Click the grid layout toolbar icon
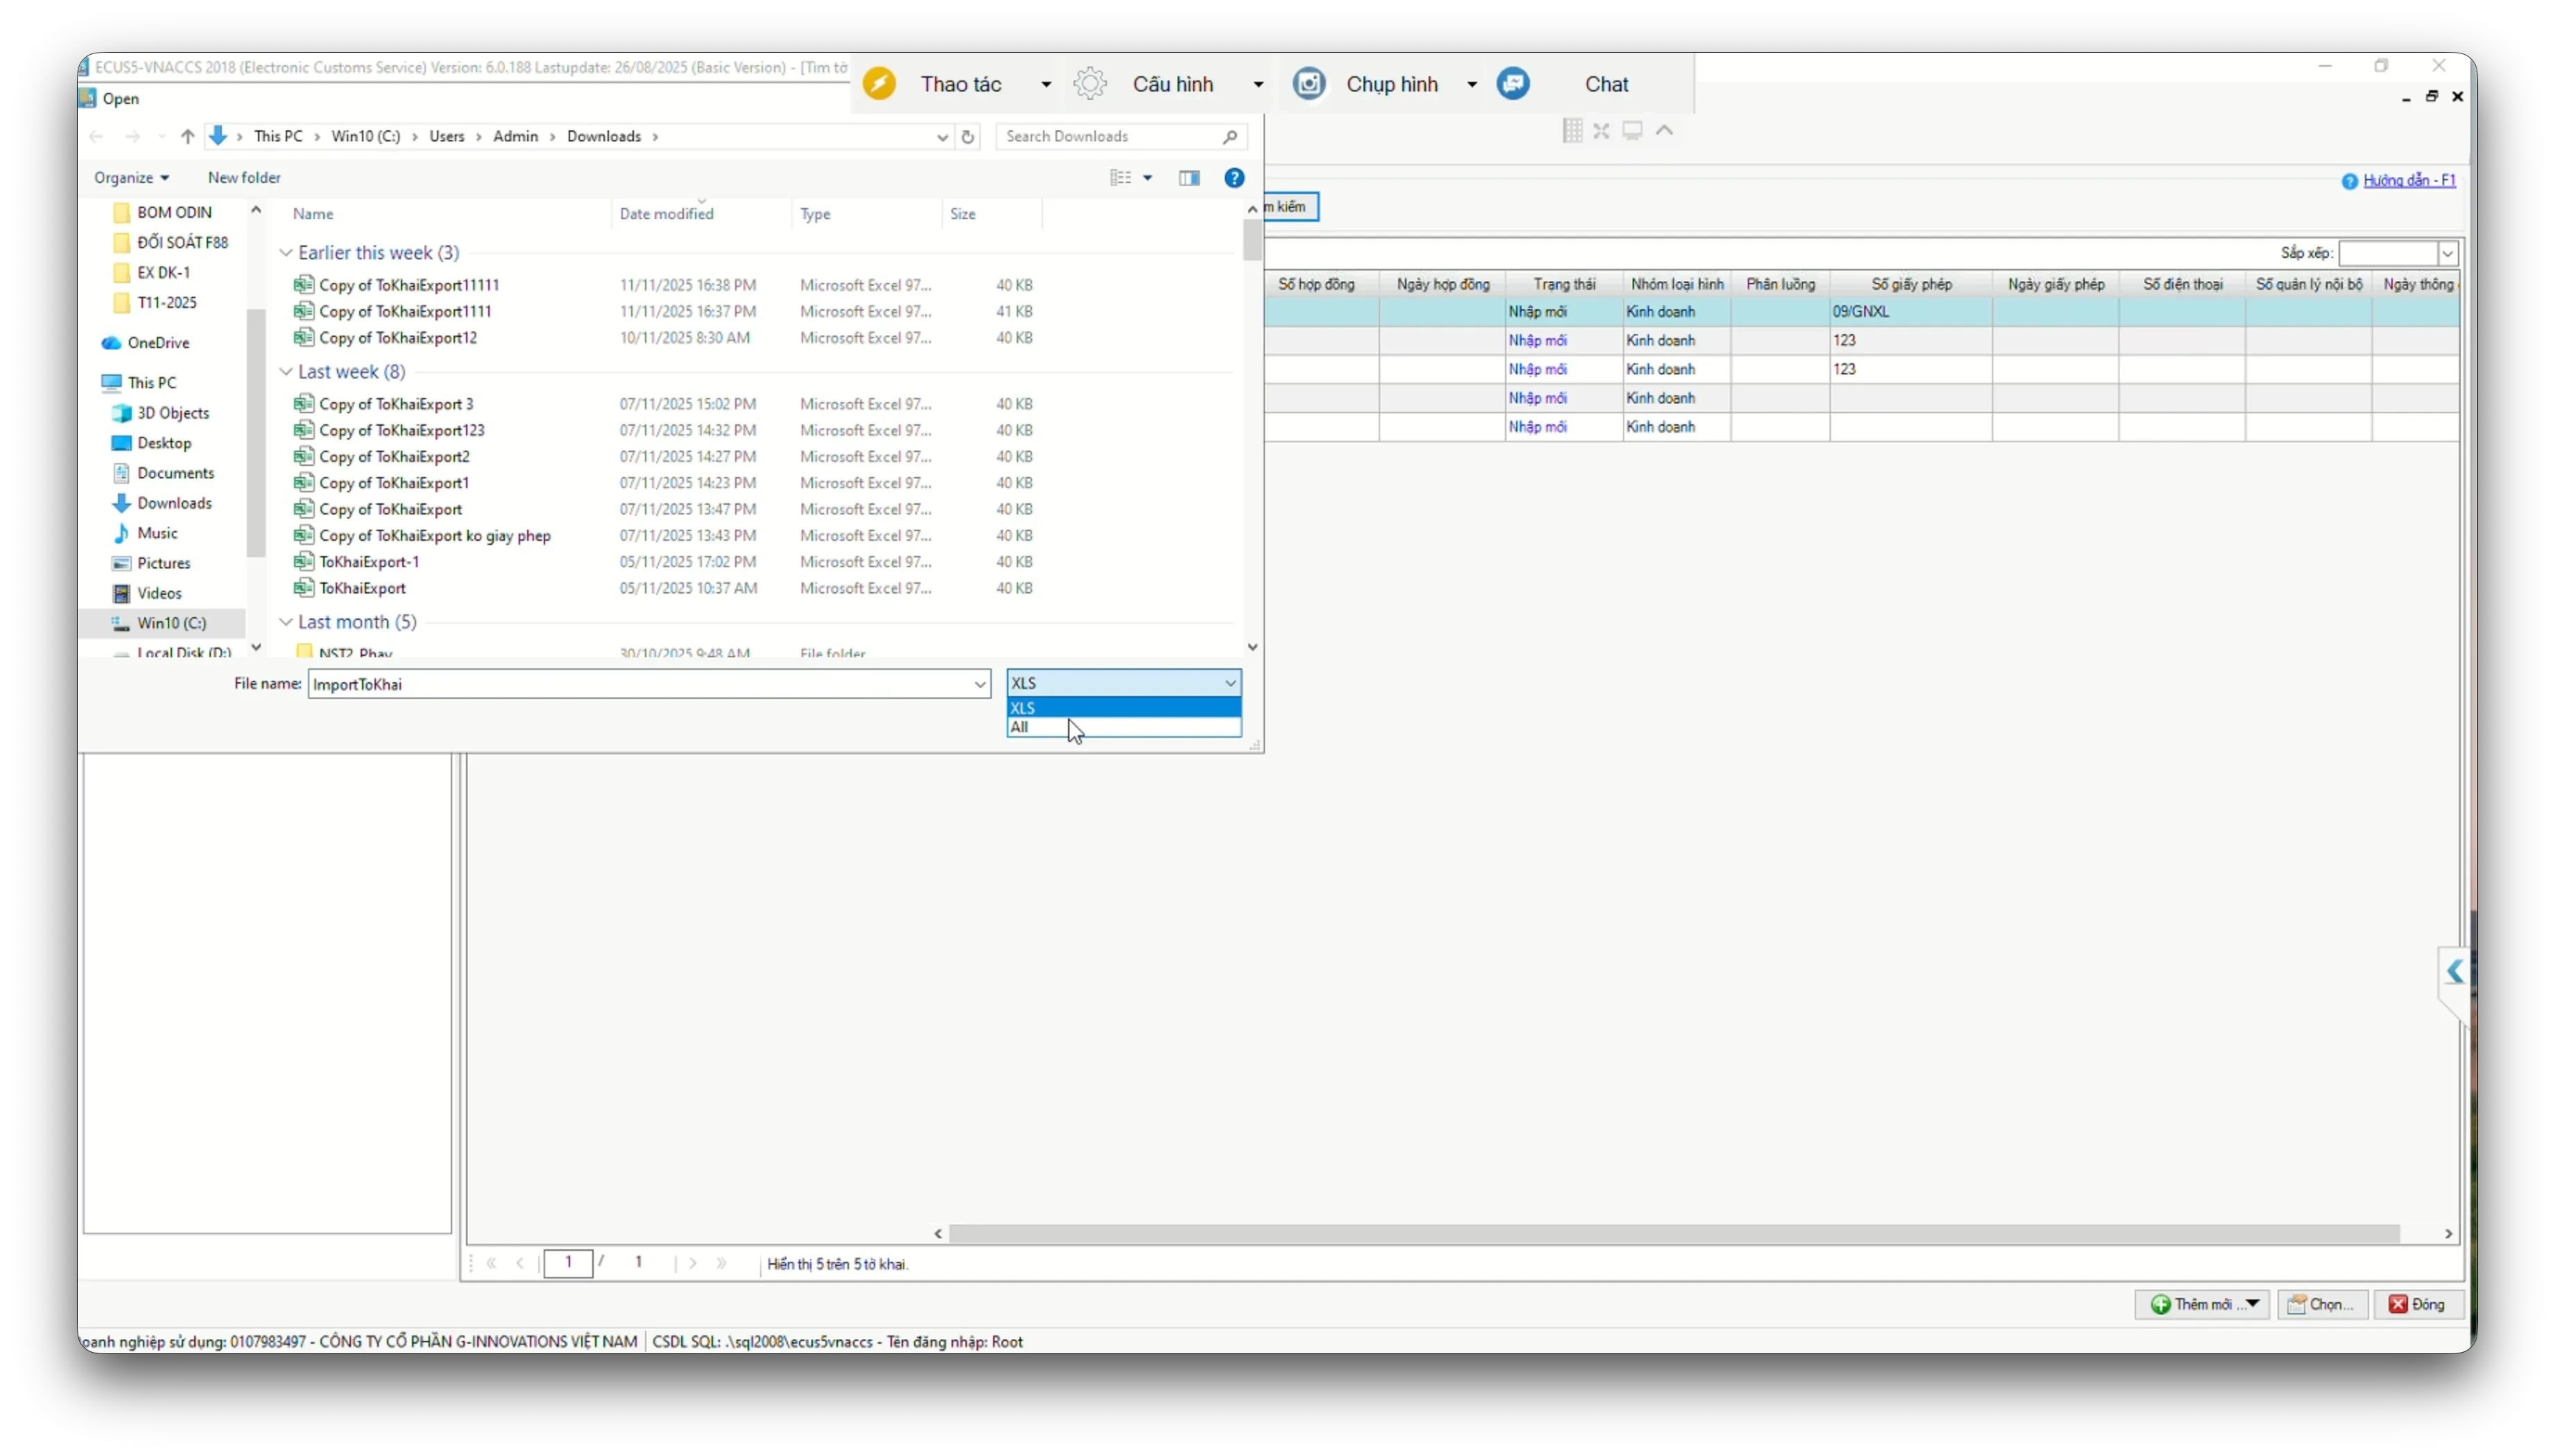 [1572, 131]
